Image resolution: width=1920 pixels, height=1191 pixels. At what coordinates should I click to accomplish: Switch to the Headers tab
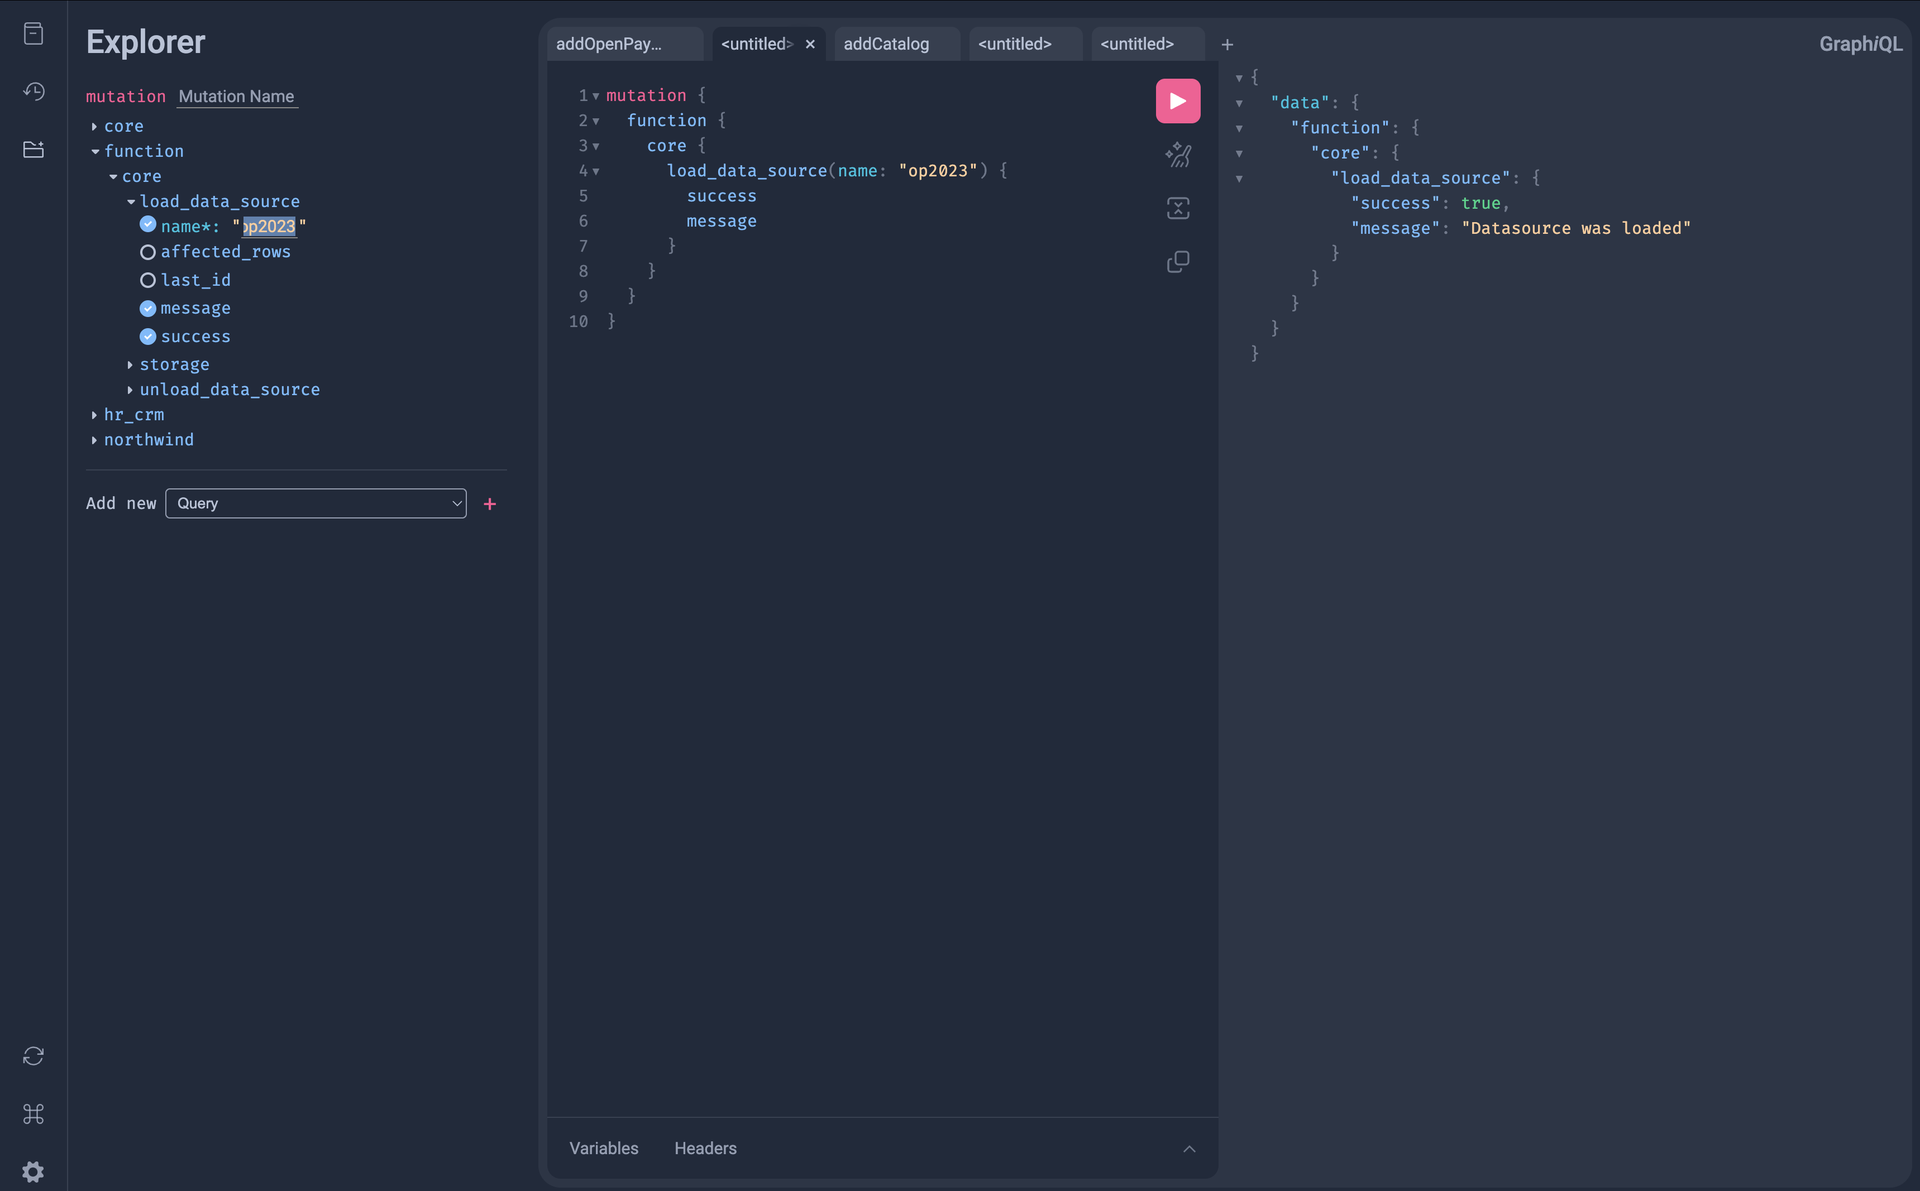705,1148
